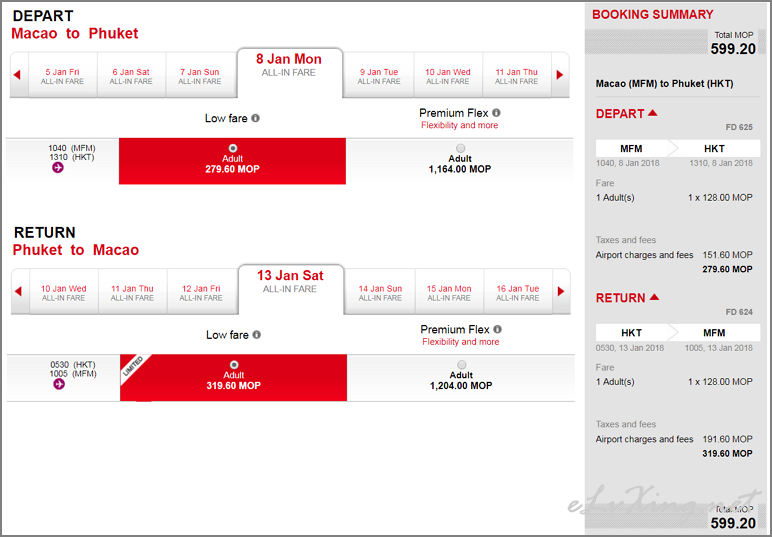The width and height of the screenshot is (772, 537).
Task: Click return Low fare info icon
Action: coord(257,335)
